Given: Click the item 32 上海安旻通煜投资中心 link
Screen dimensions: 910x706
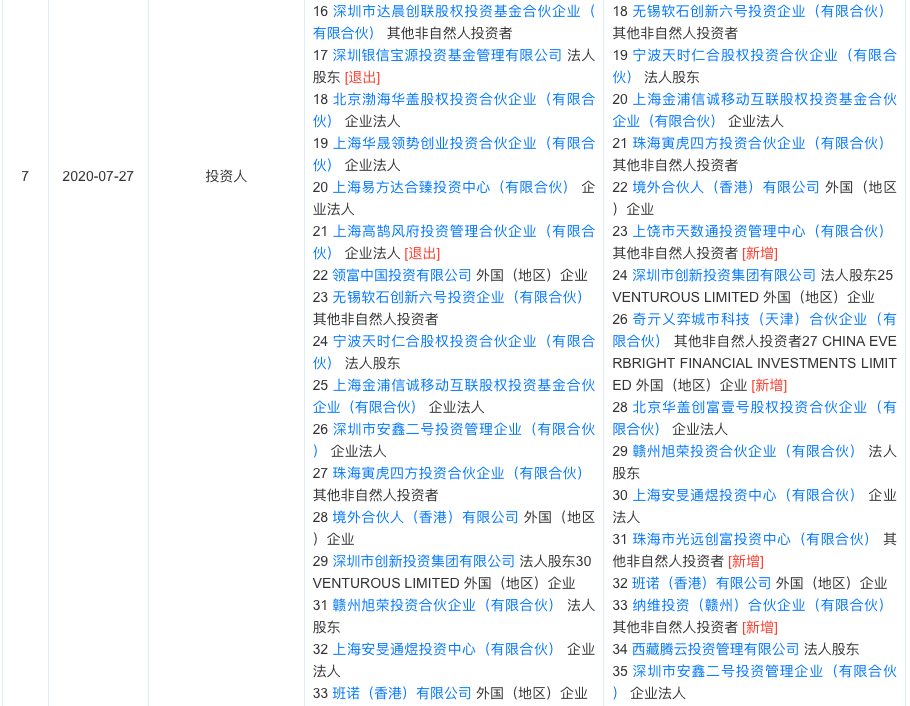Looking at the screenshot, I should tap(444, 650).
